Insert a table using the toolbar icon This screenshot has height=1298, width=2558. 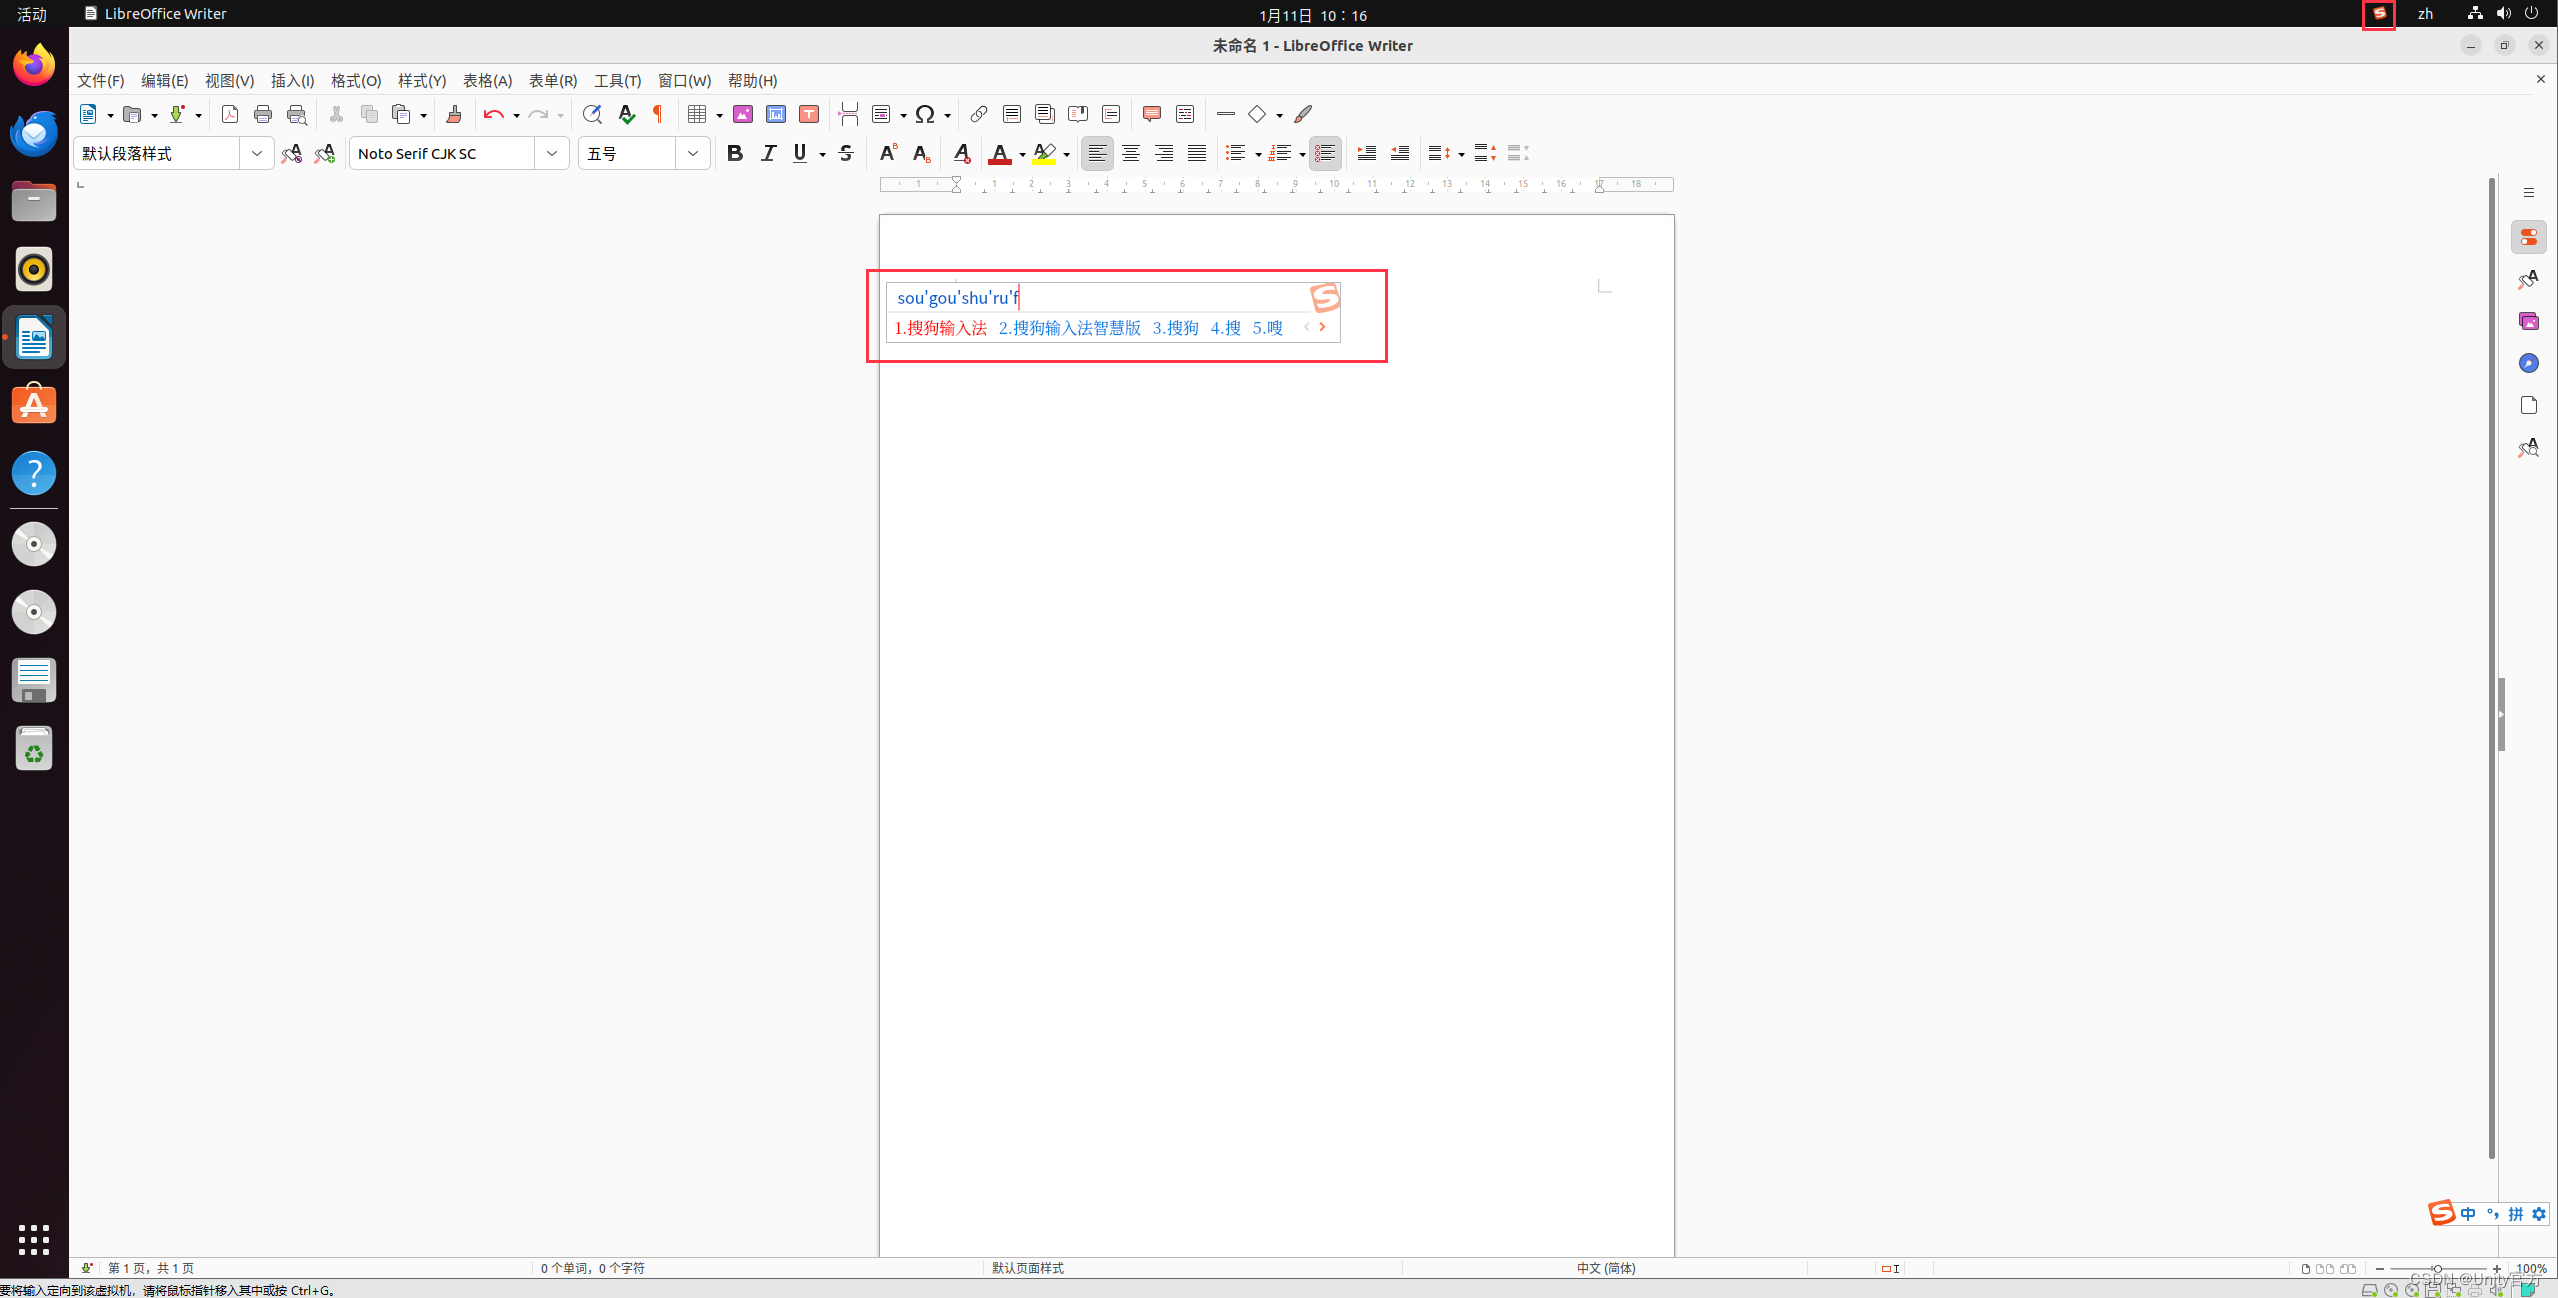pos(697,114)
